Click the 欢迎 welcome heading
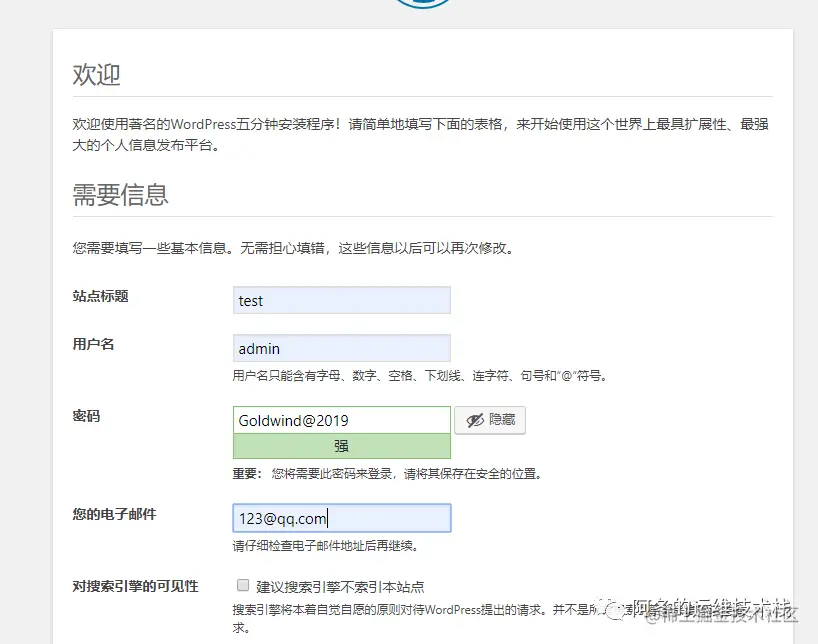Screen dimensions: 818x644 pos(96,73)
